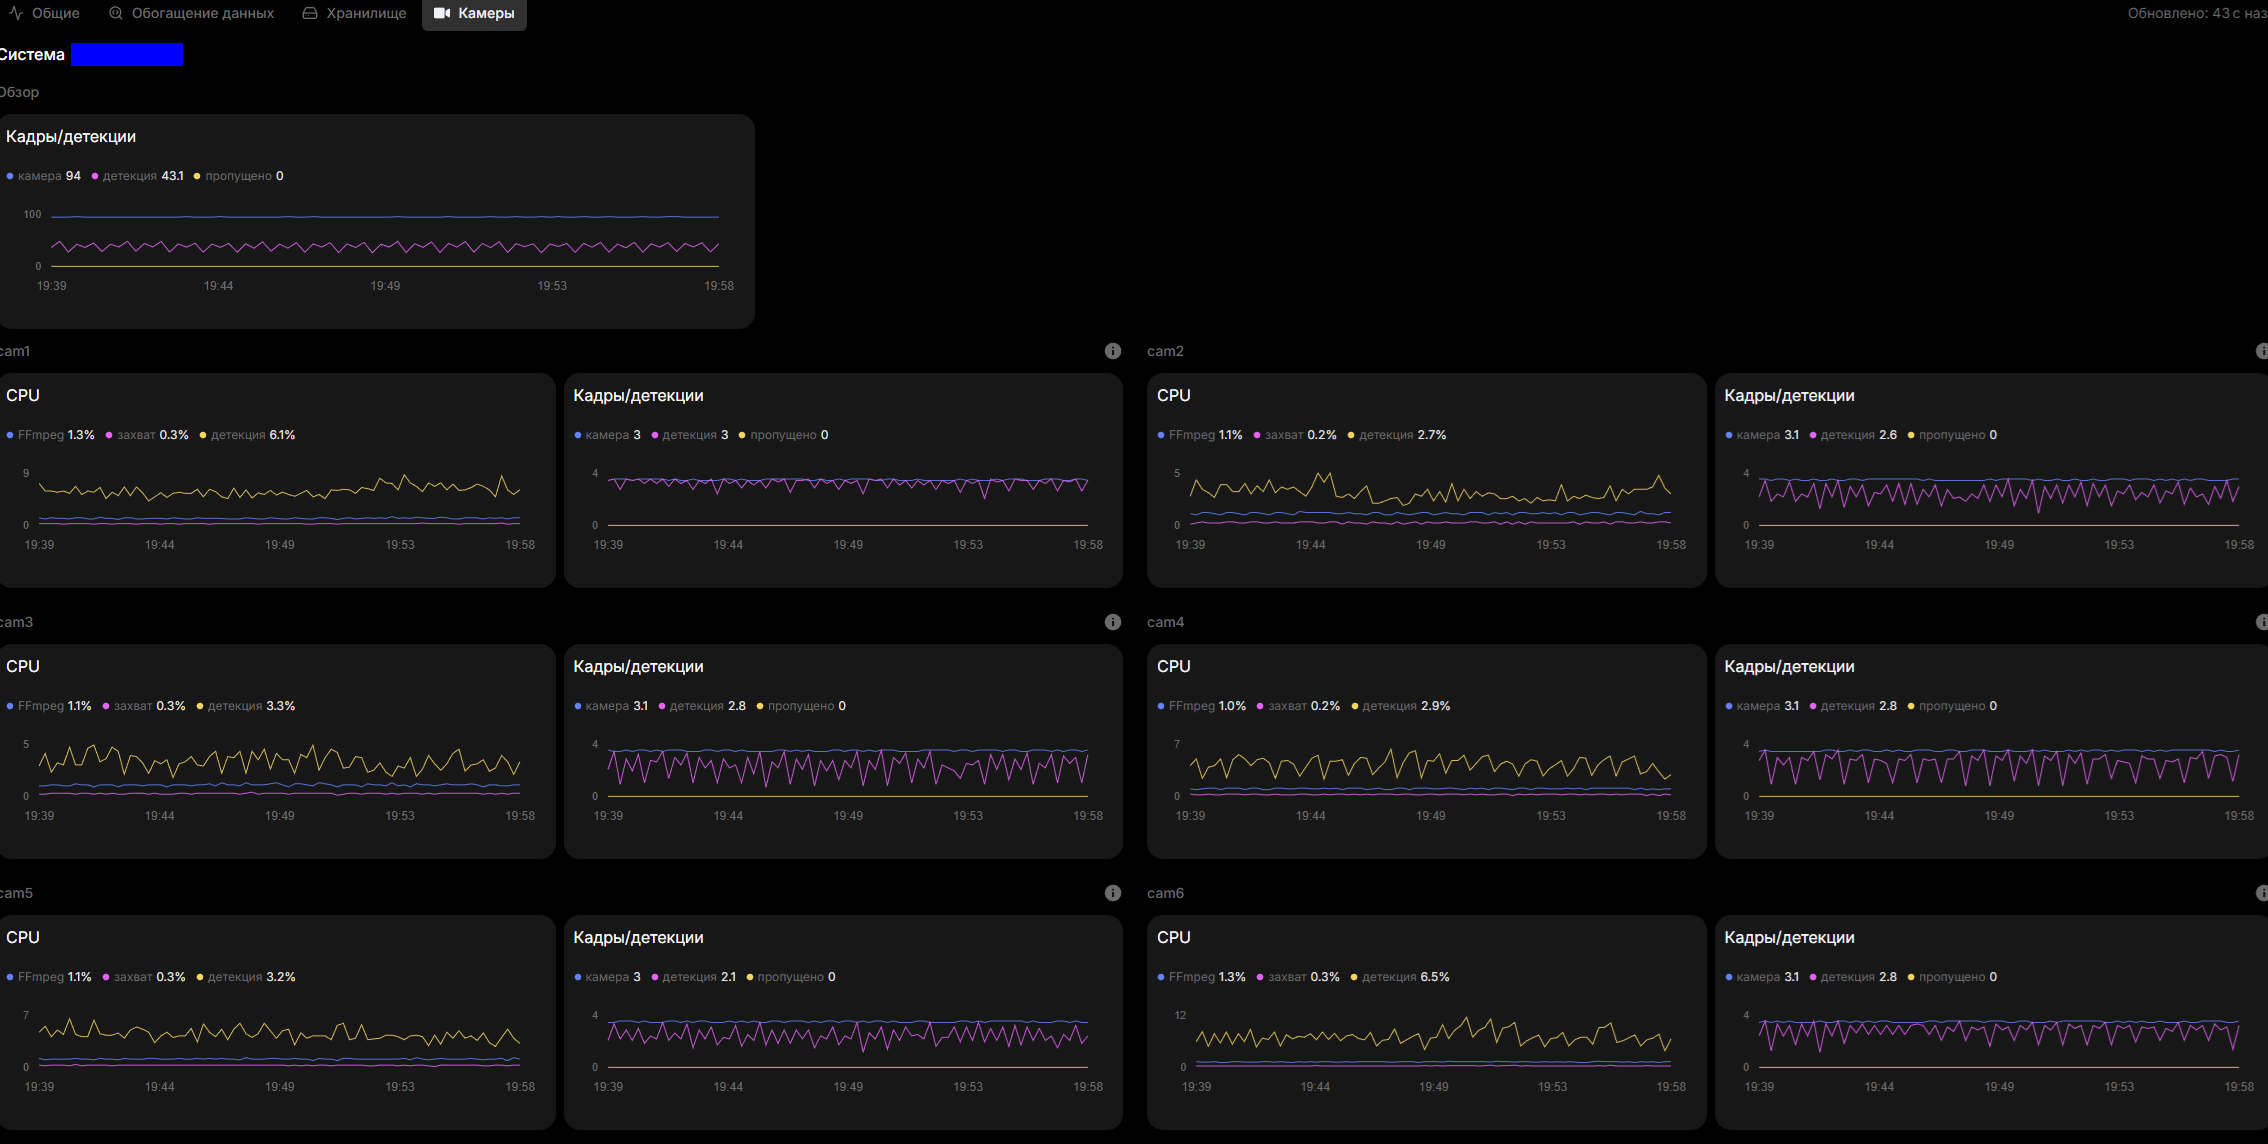Click захват 0.2% legend in cam4 CPU
This screenshot has width=2268, height=1144.
pyautogui.click(x=1299, y=706)
